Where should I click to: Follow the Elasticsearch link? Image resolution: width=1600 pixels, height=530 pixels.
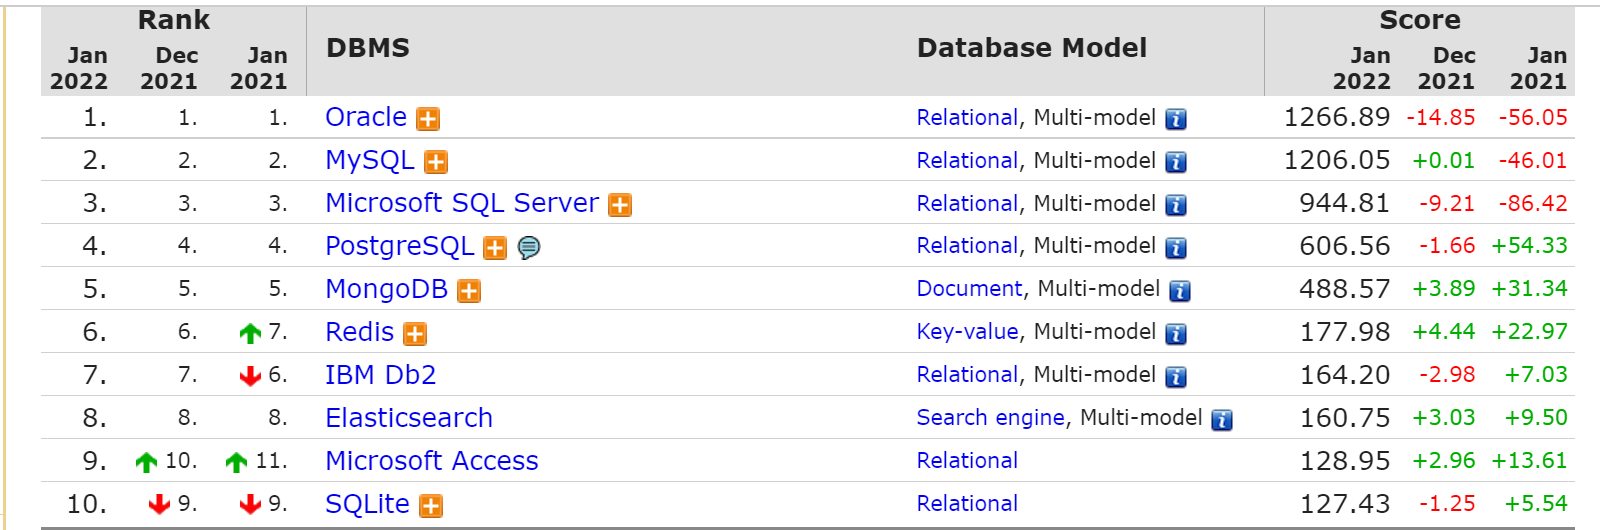click(409, 418)
